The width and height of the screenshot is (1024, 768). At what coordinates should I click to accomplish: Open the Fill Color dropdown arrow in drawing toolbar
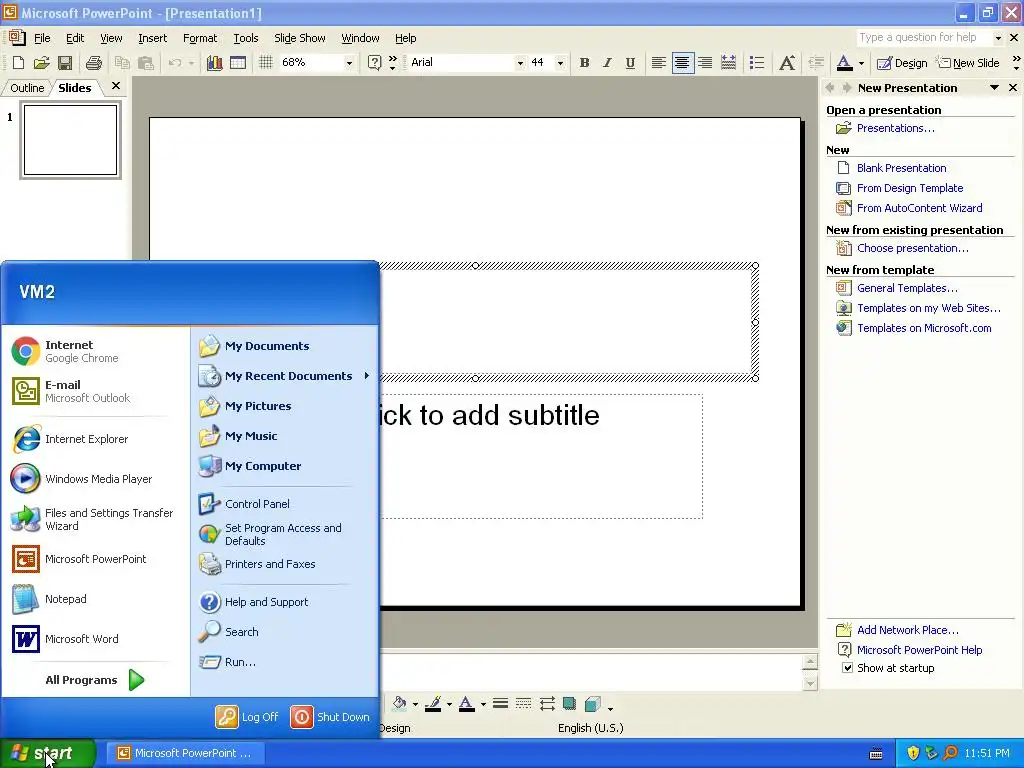[x=415, y=704]
